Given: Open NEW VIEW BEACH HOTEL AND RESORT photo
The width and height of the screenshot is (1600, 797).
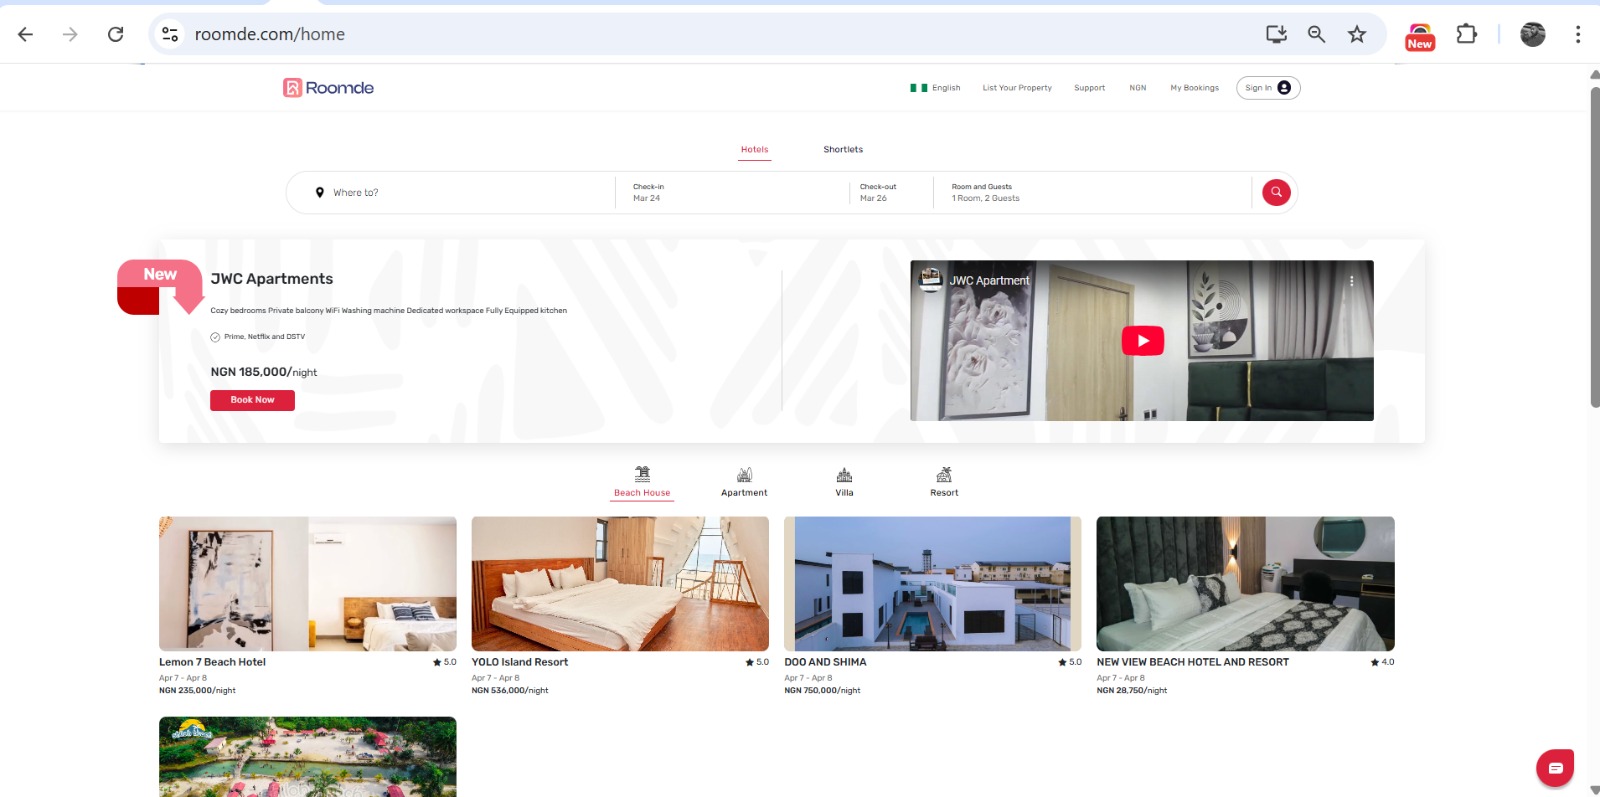Looking at the screenshot, I should pyautogui.click(x=1245, y=584).
